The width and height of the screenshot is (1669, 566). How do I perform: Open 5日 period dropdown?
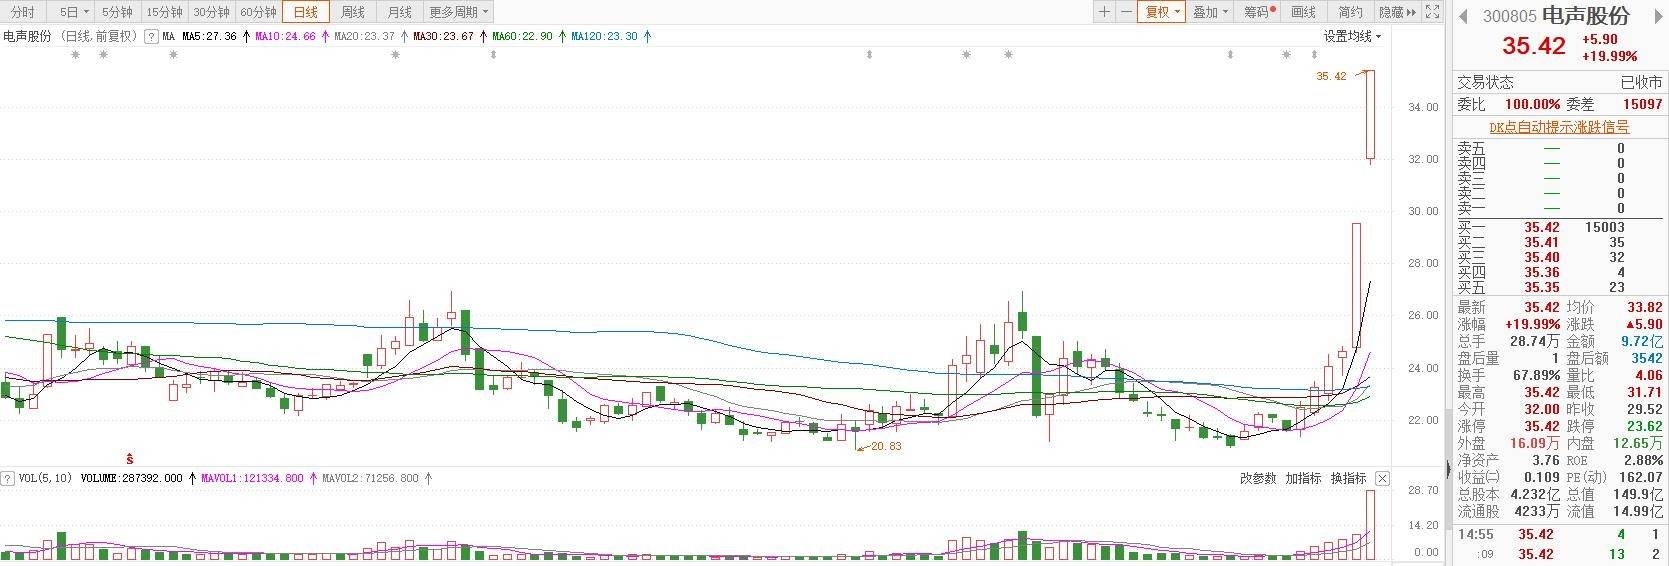point(73,12)
